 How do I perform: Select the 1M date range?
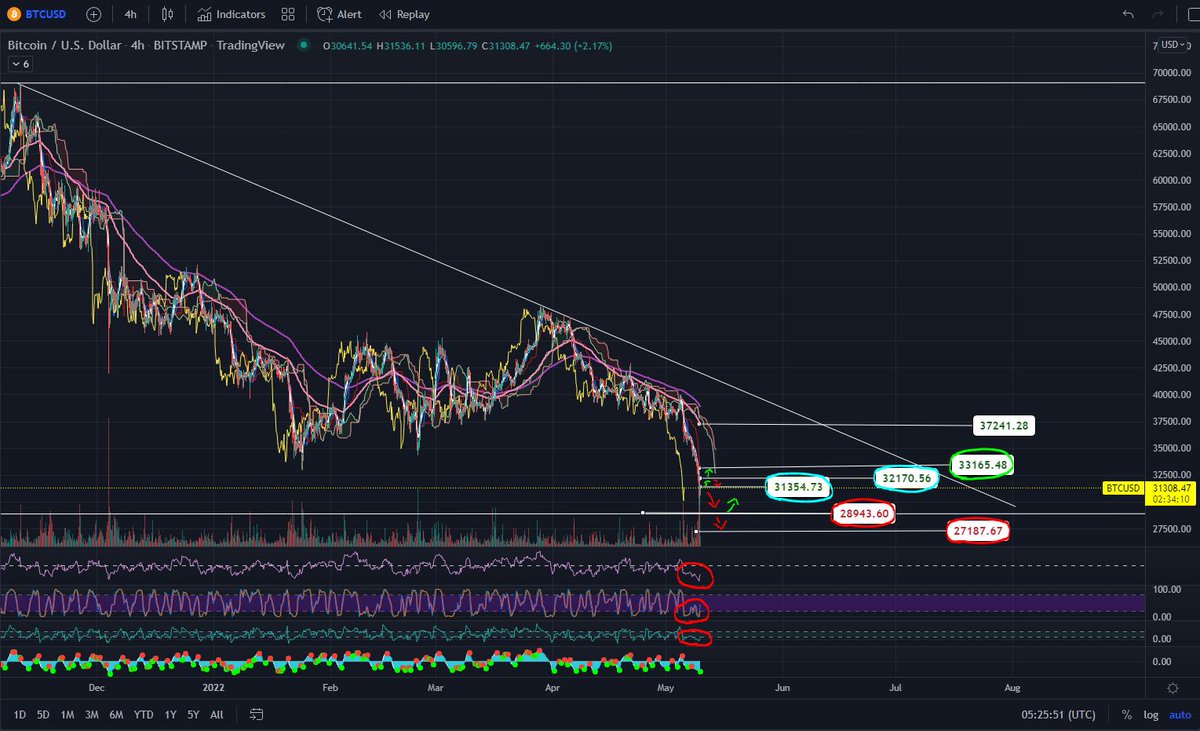click(68, 714)
